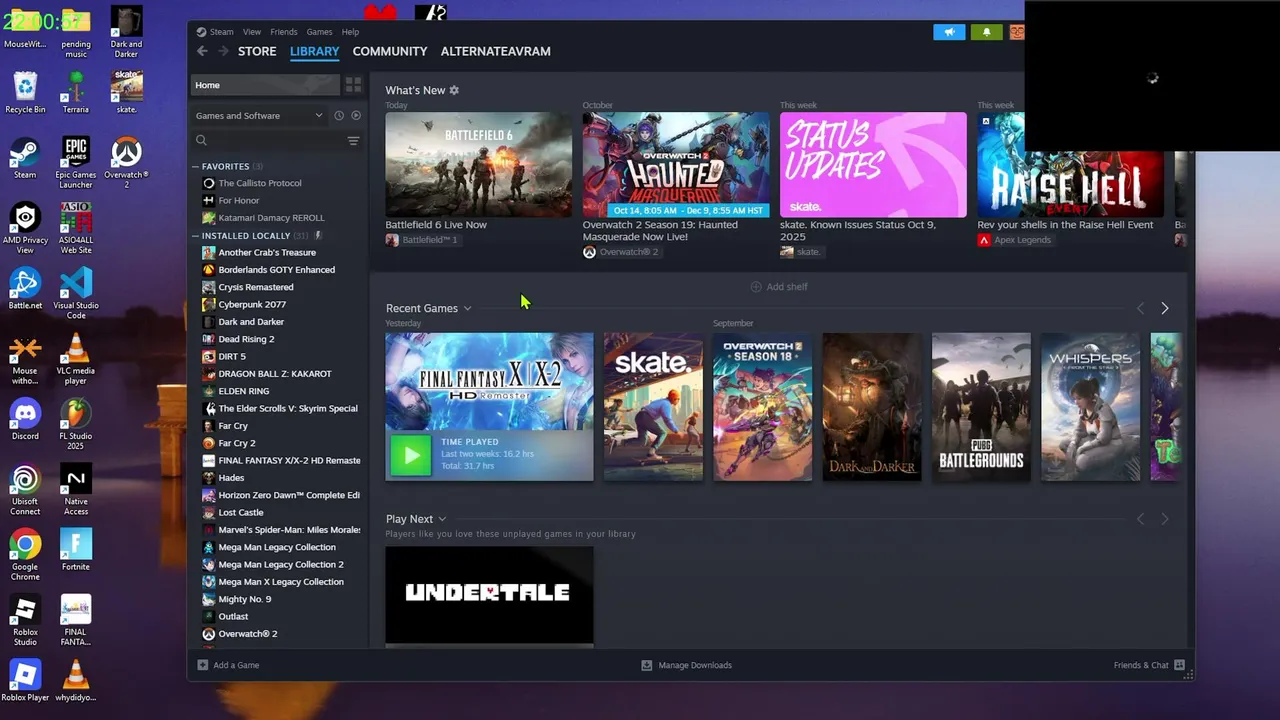Open the View menu
Image resolution: width=1280 pixels, height=720 pixels.
coord(252,32)
